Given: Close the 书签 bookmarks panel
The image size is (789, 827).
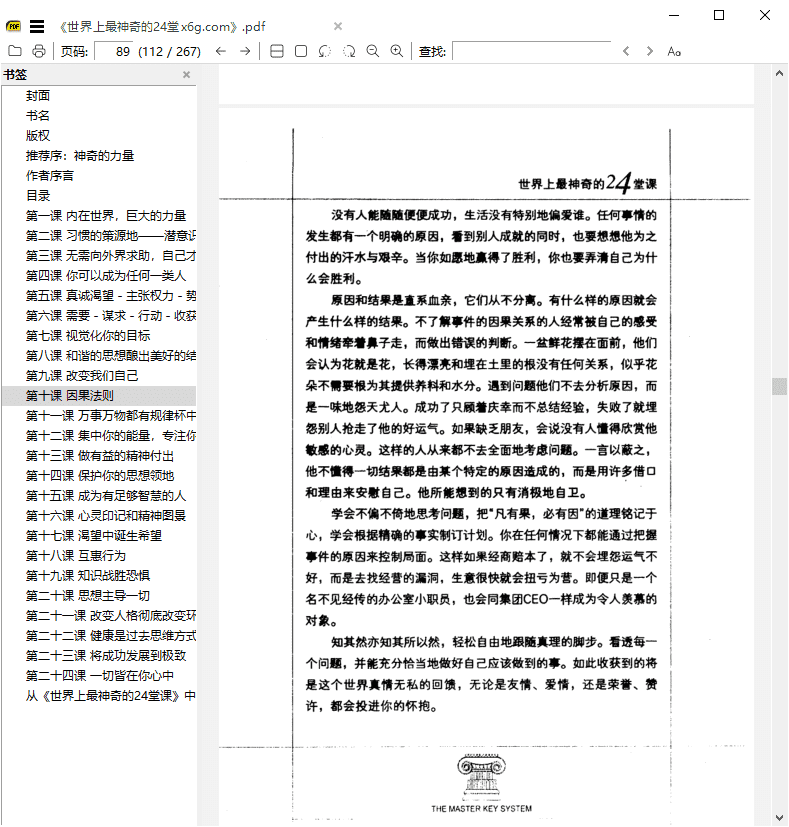Looking at the screenshot, I should (186, 75).
